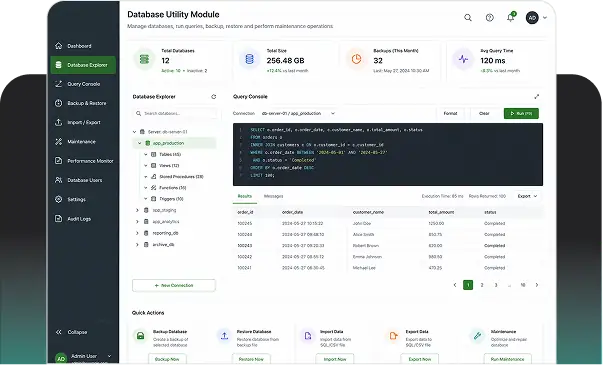Click the Maintenance wrench icon in Quick Actions
This screenshot has height=365, width=603.
(x=477, y=336)
